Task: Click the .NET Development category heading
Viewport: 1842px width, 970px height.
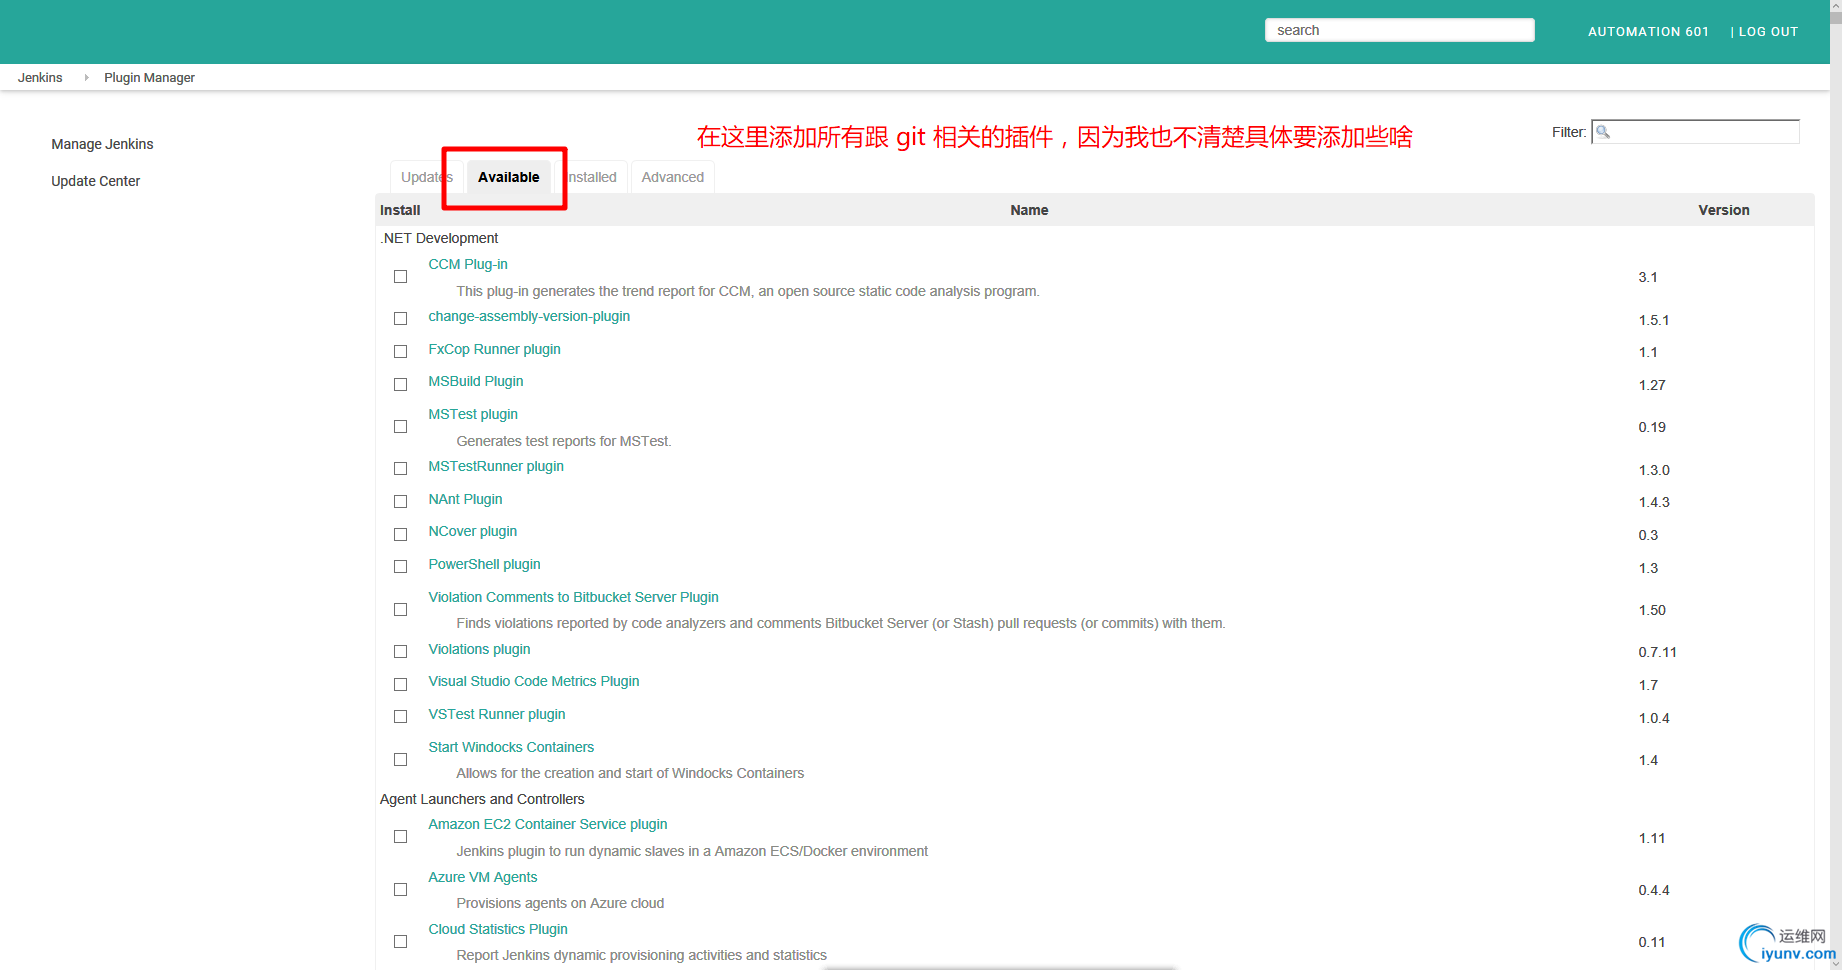Action: point(439,238)
